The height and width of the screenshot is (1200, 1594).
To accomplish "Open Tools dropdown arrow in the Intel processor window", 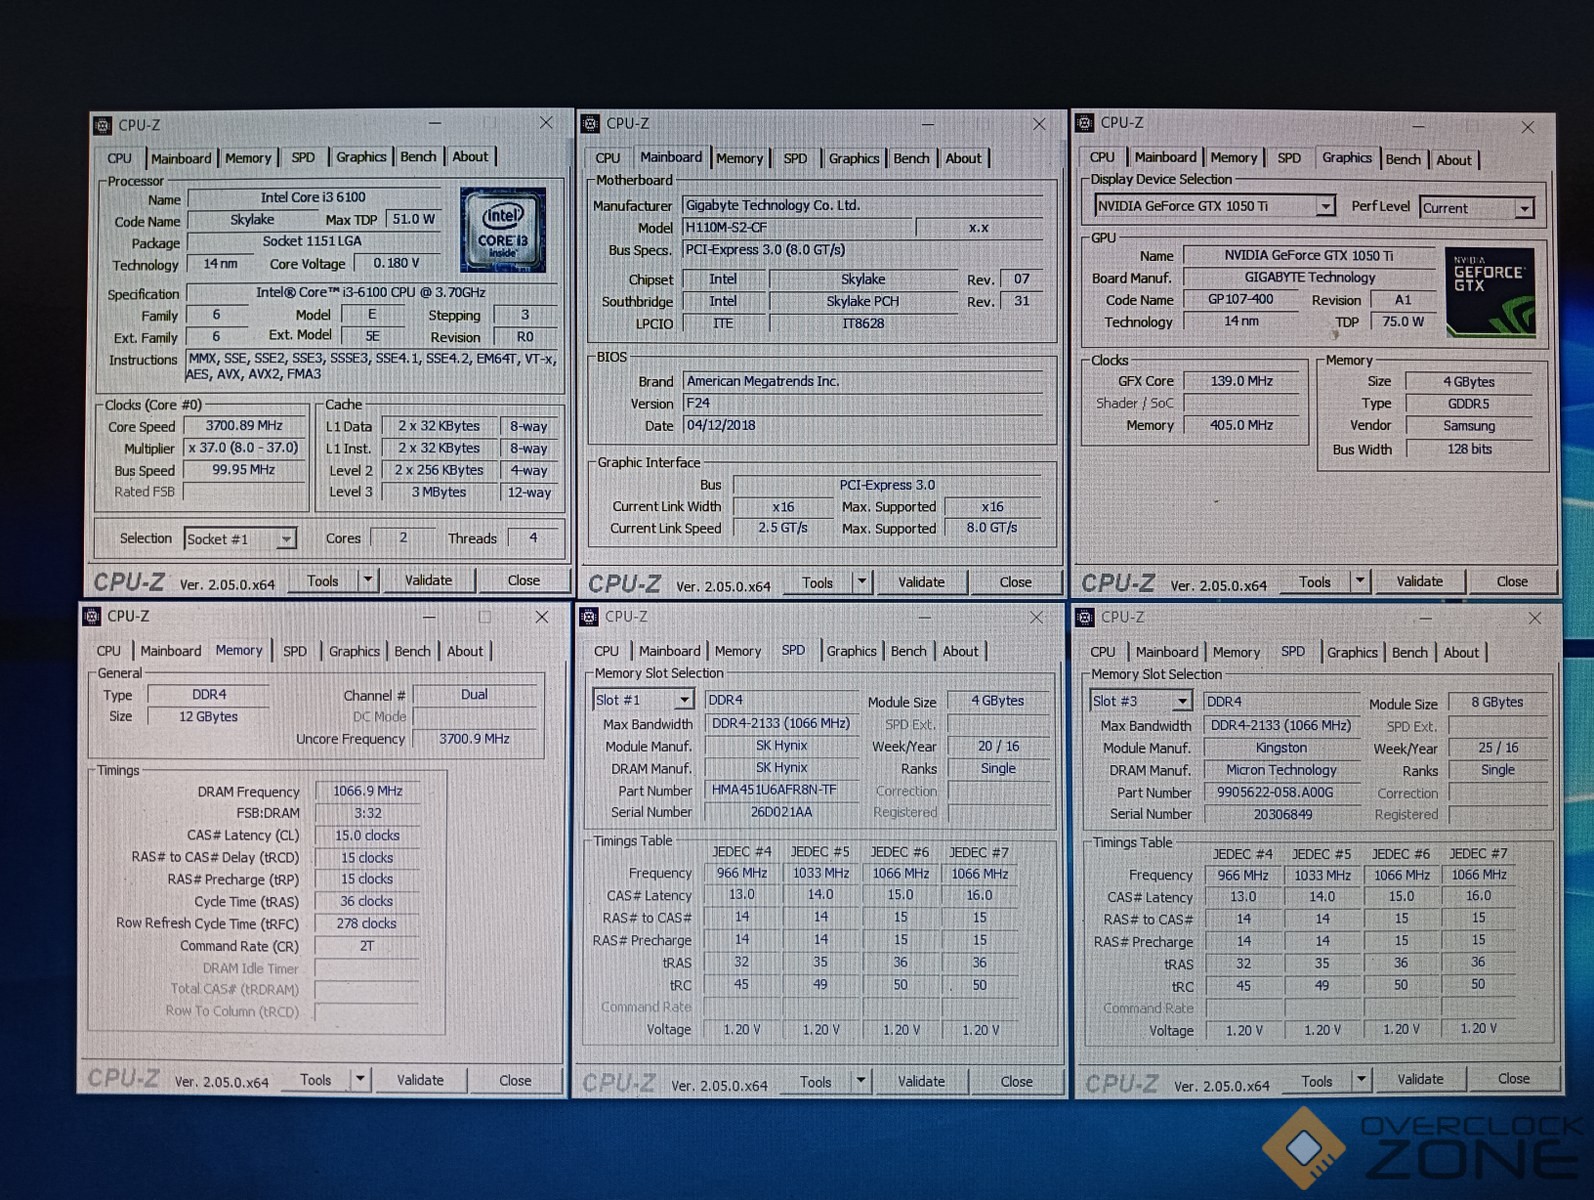I will click(x=367, y=580).
